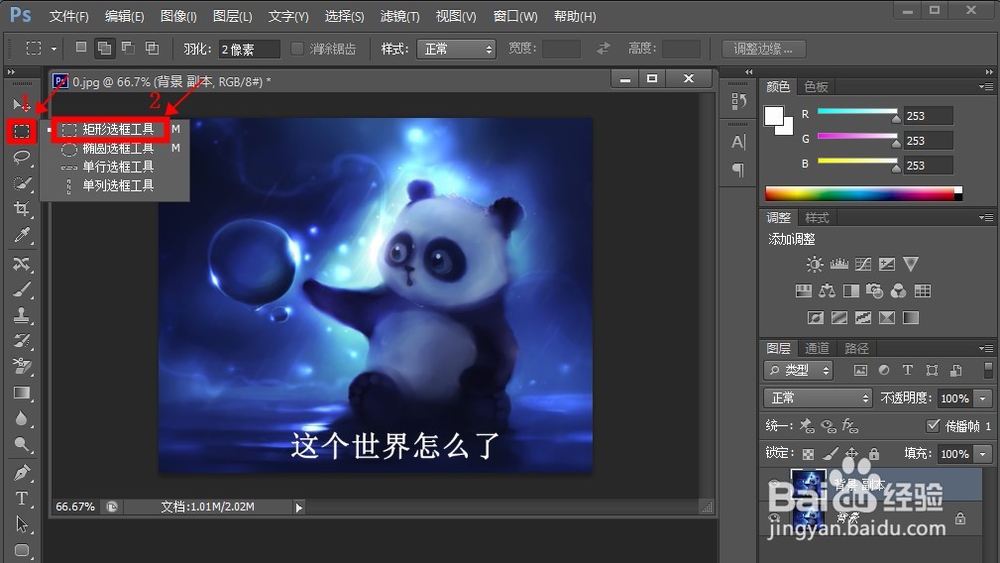Viewport: 1000px width, 563px height.
Task: Click the New selection mode icon
Action: click(x=81, y=48)
